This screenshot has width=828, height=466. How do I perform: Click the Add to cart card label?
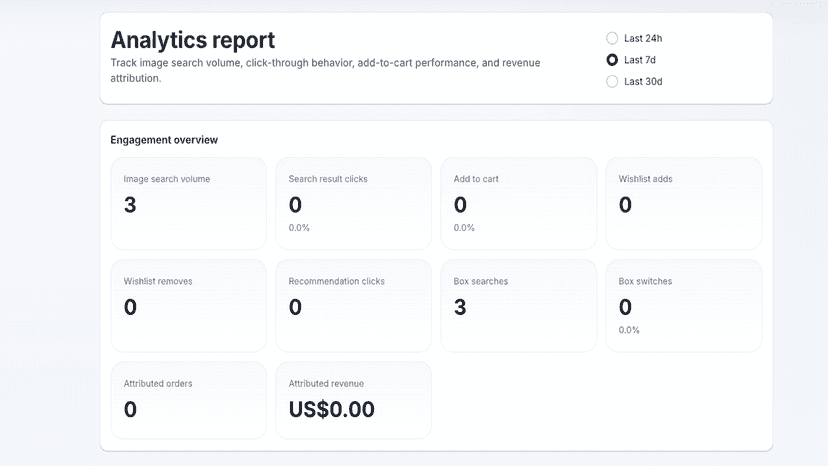[x=476, y=179]
